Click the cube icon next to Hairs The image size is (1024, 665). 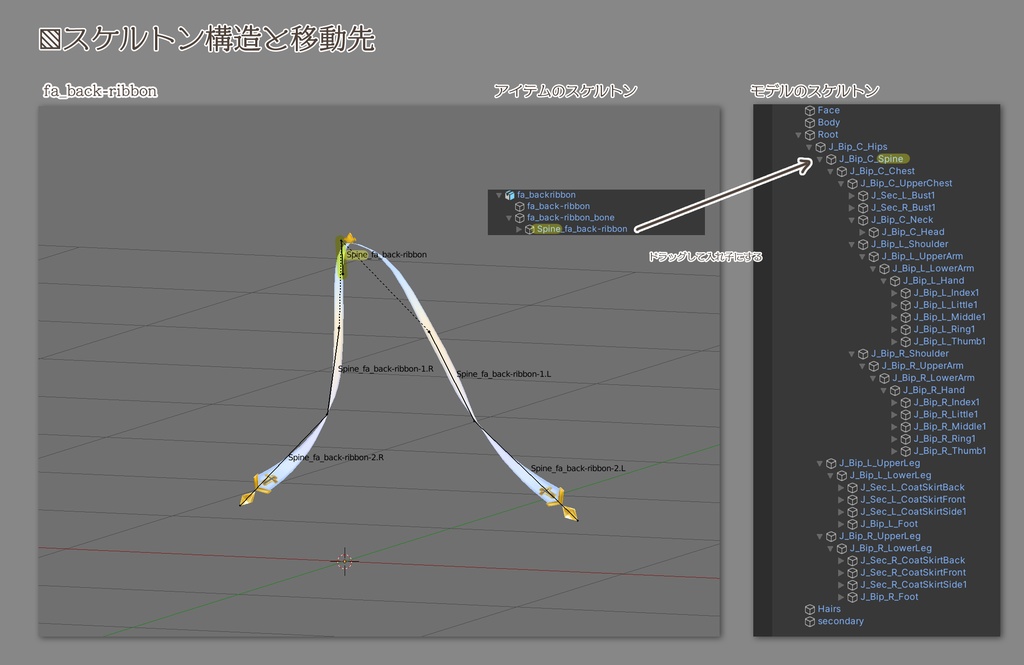810,609
